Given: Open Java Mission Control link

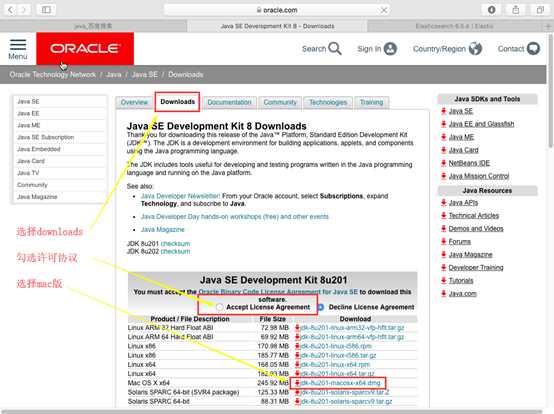Looking at the screenshot, I should (479, 176).
